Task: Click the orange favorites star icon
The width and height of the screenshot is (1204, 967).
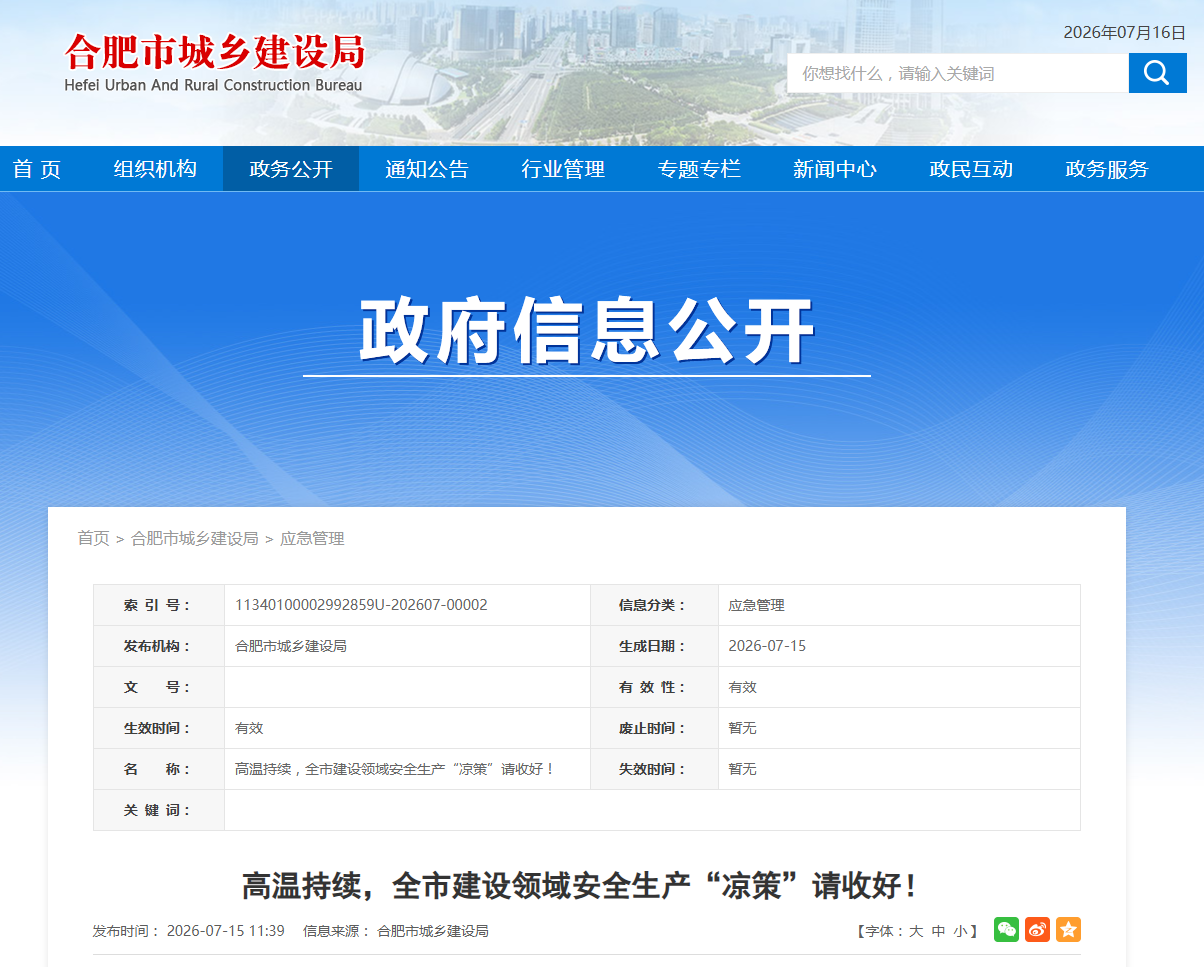Action: coord(1068,930)
